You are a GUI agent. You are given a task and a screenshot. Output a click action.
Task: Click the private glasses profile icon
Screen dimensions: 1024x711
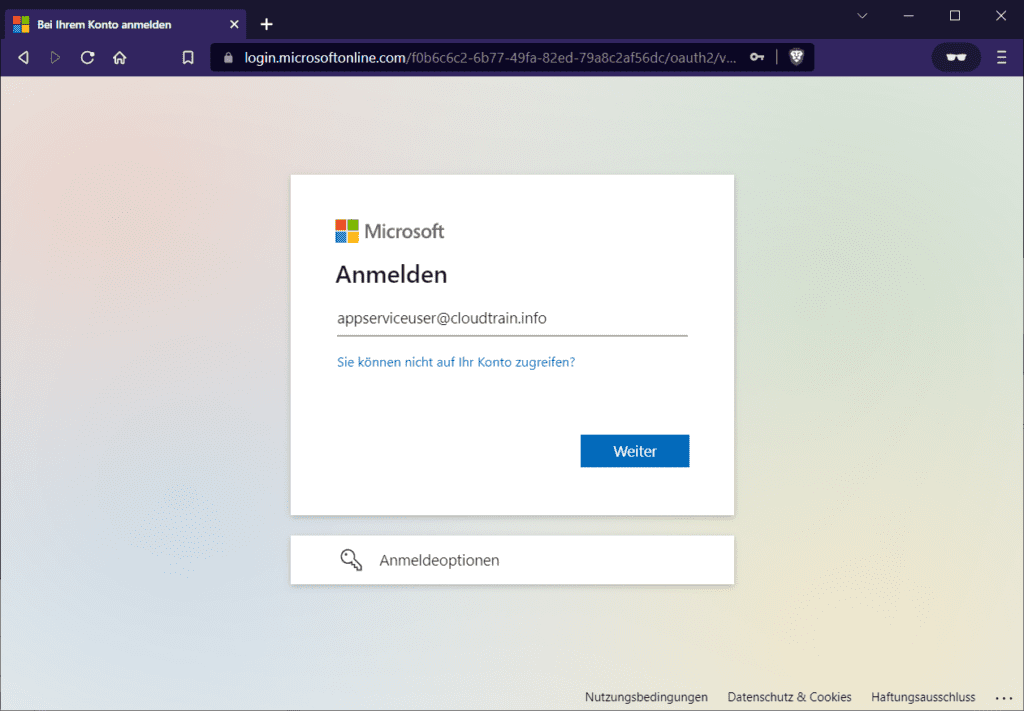956,57
